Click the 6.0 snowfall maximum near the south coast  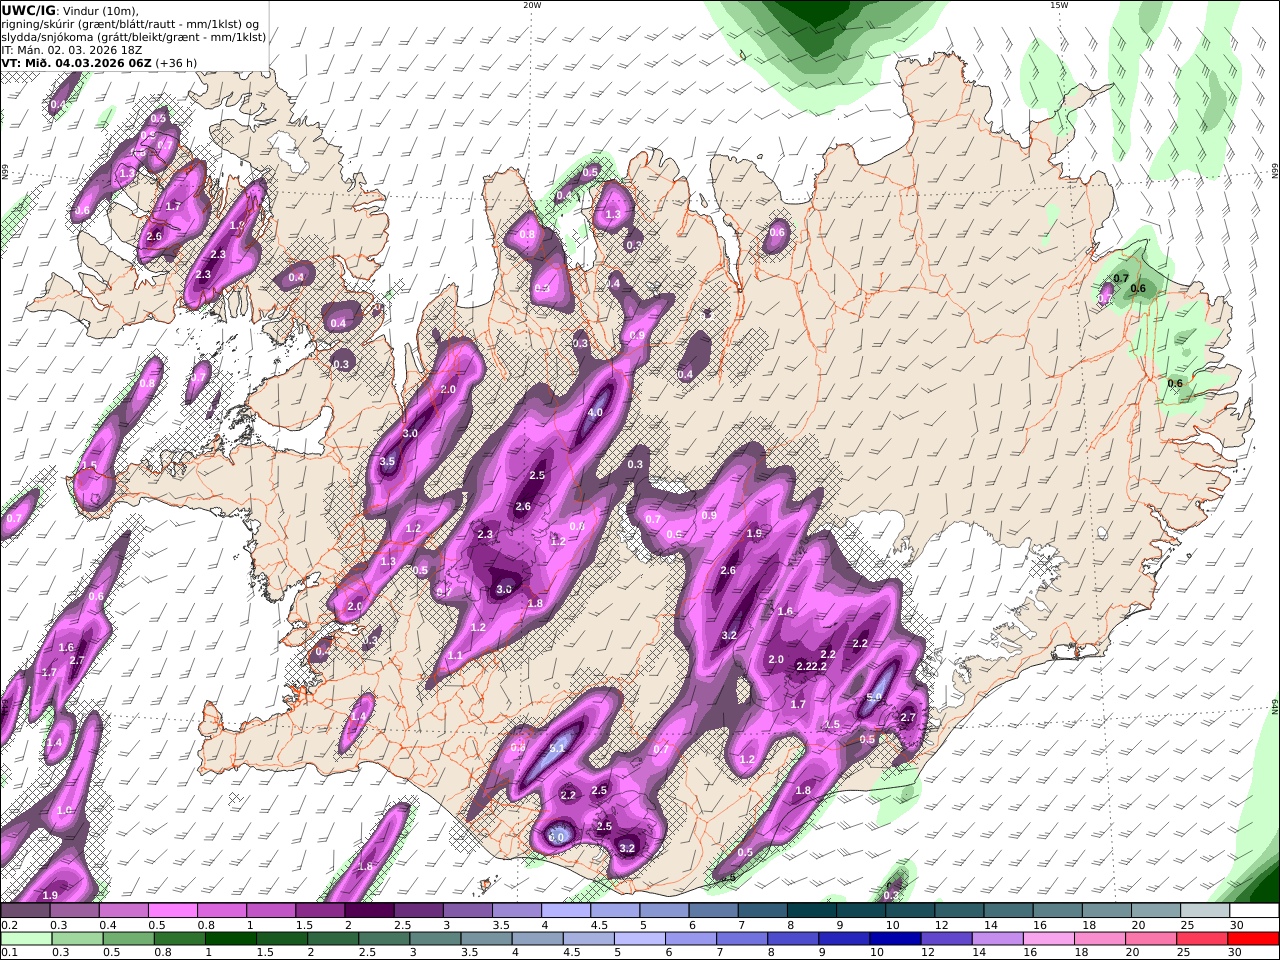[x=557, y=837]
